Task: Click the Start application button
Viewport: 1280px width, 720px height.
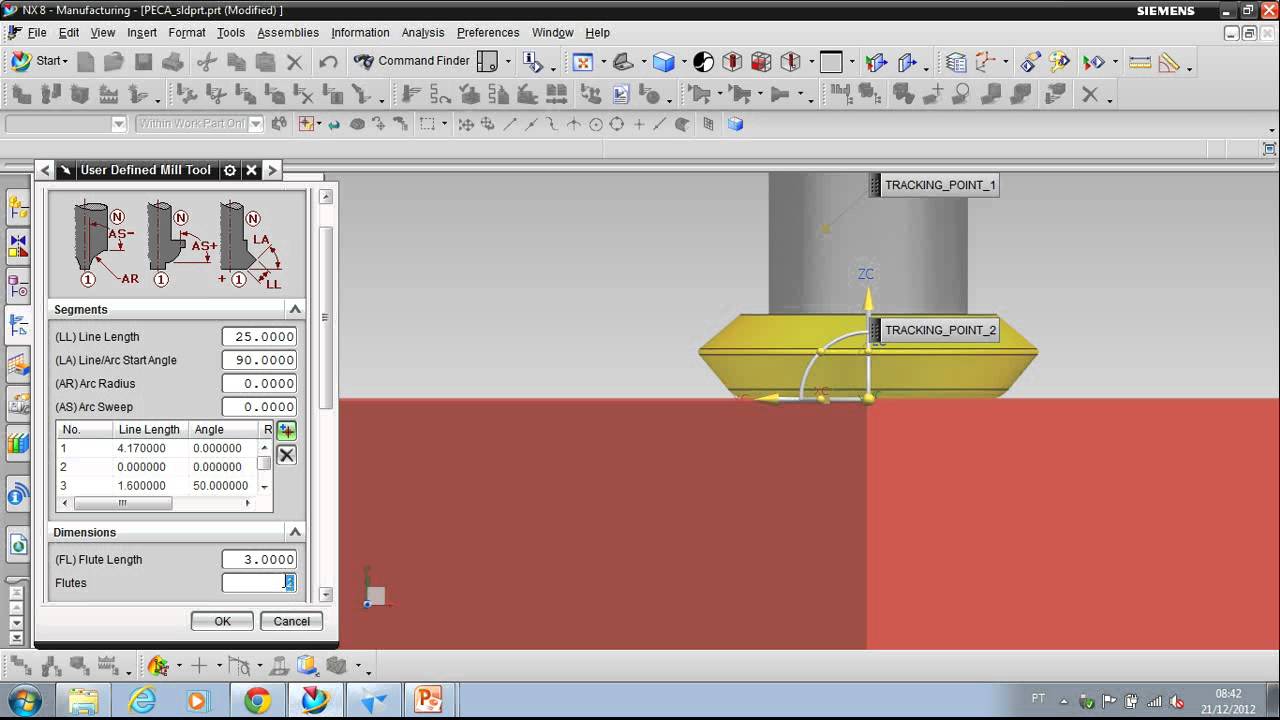Action: tap(39, 61)
